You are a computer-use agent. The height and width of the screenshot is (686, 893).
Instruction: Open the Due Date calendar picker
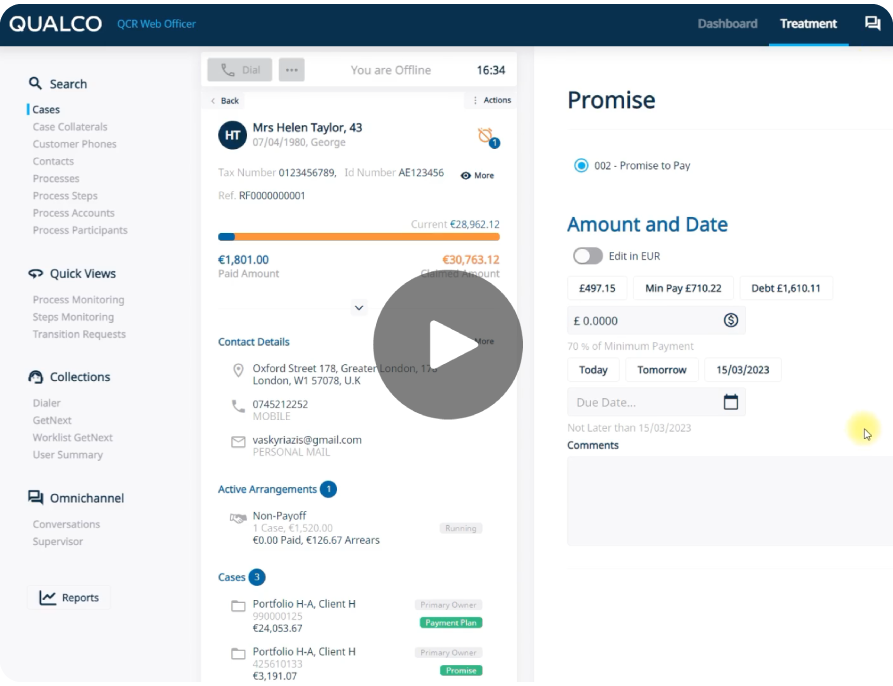[730, 401]
